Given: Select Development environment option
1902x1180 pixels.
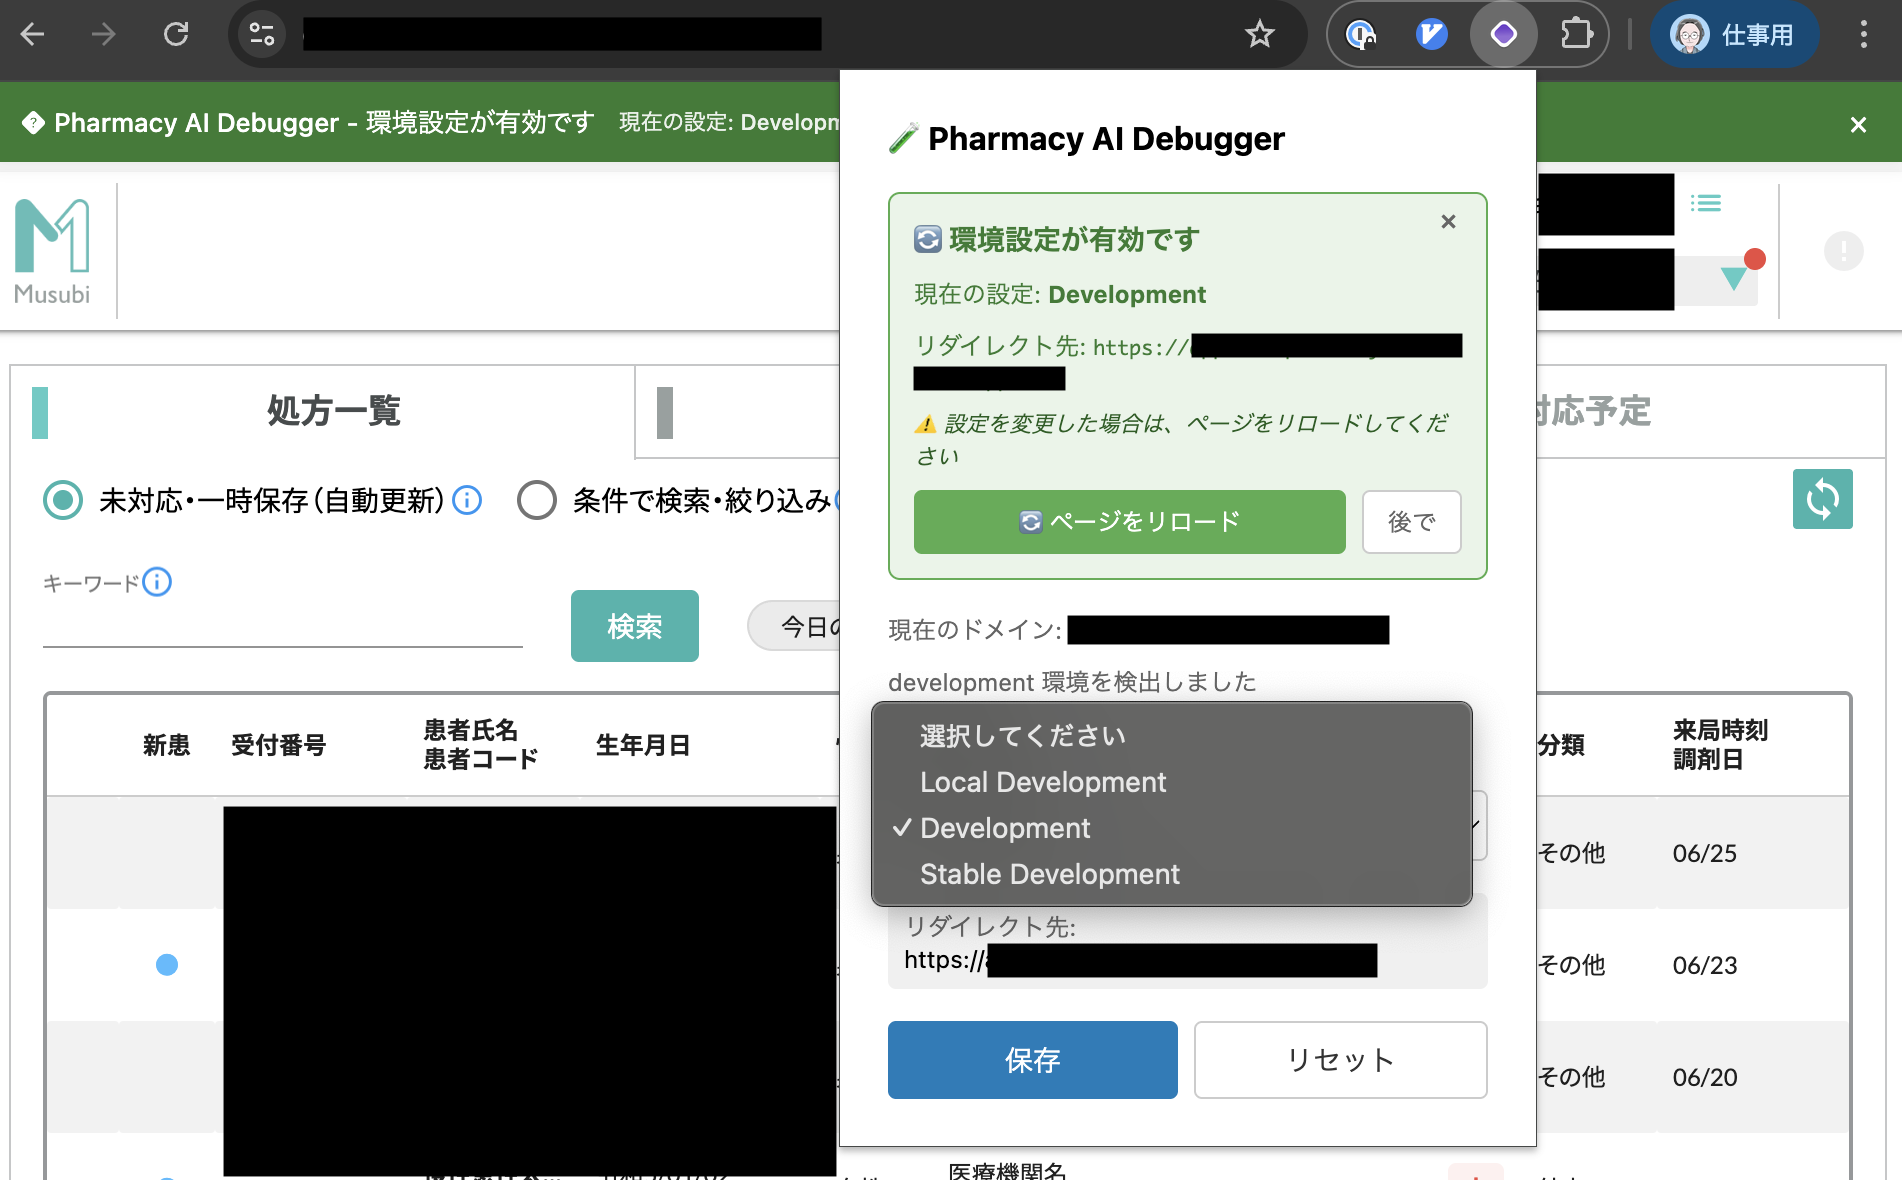Looking at the screenshot, I should tap(1171, 828).
